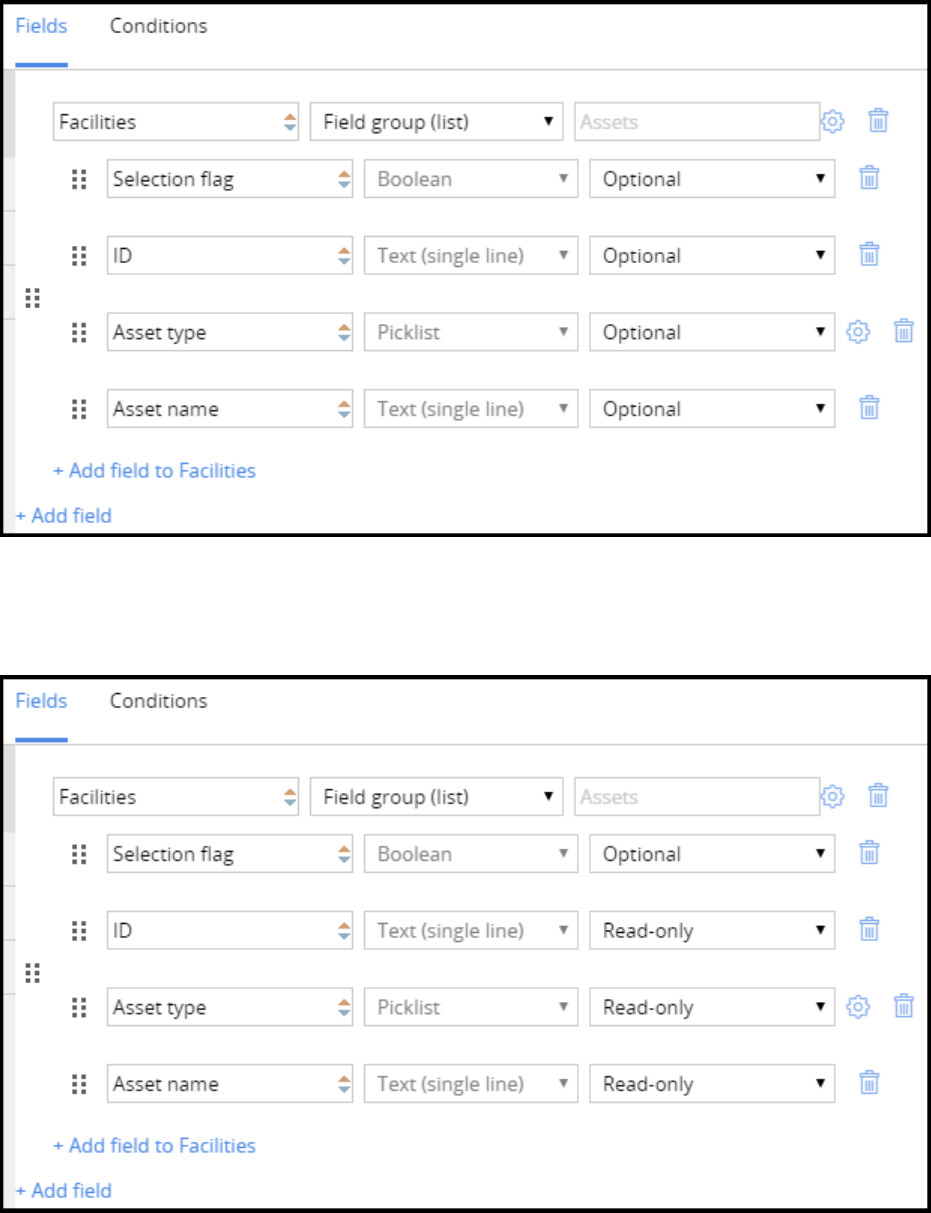Click "+ Add field to Facilities" in the upper panel
The height and width of the screenshot is (1213, 931).
click(154, 470)
